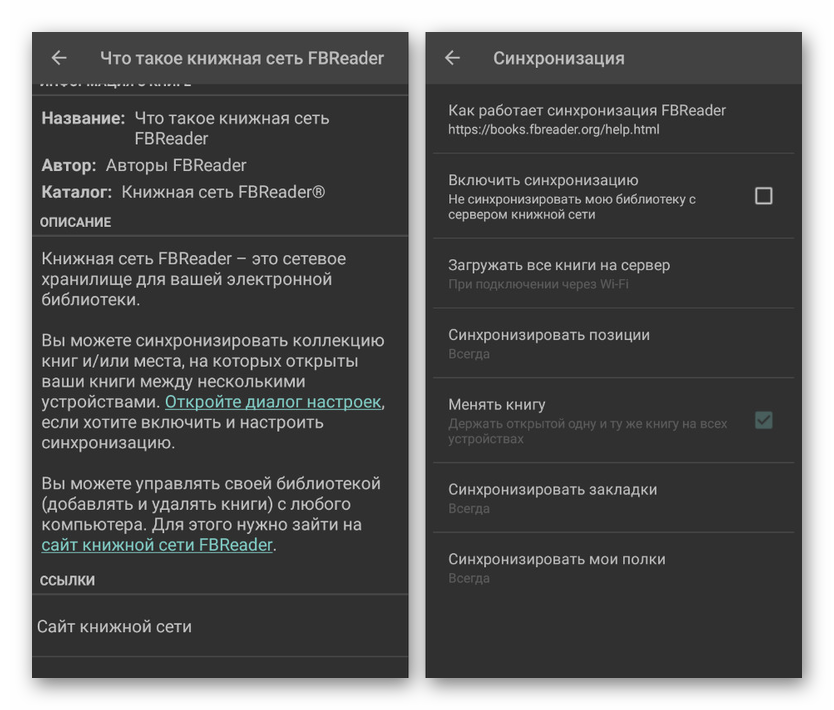The width and height of the screenshot is (834, 710).
Task: Open the Синхронизировать закладки setting
Action: [552, 497]
